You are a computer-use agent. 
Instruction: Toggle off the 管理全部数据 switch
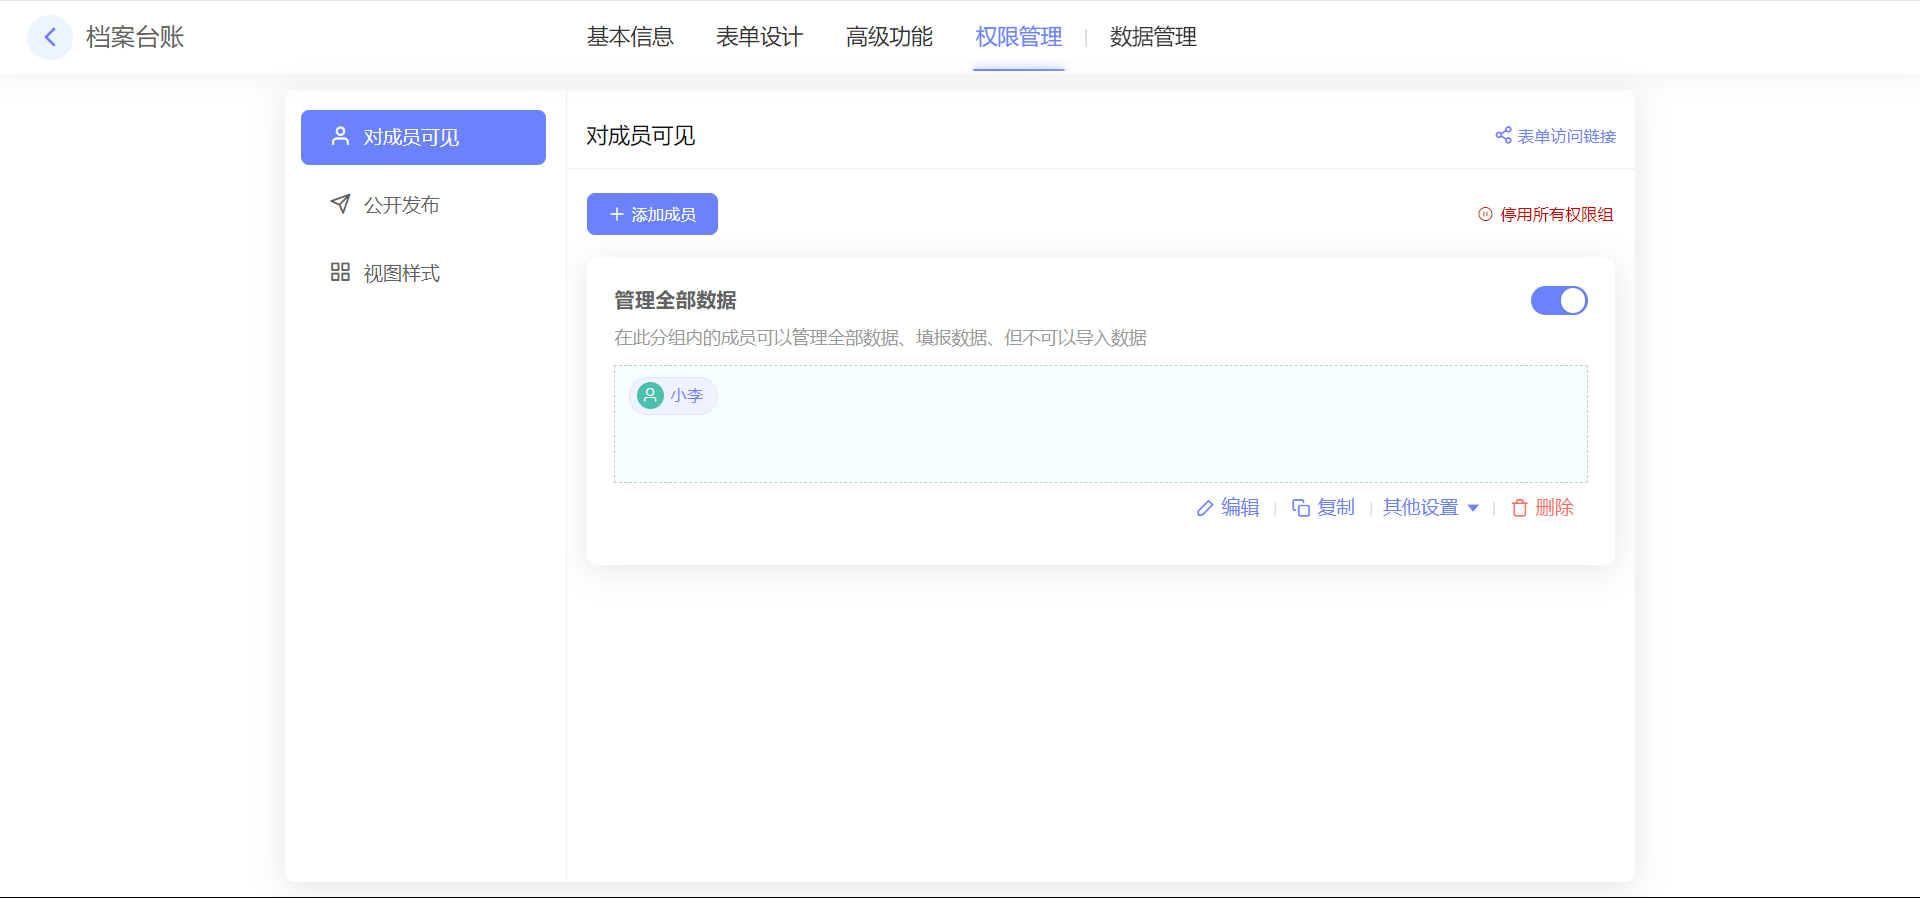coord(1558,301)
